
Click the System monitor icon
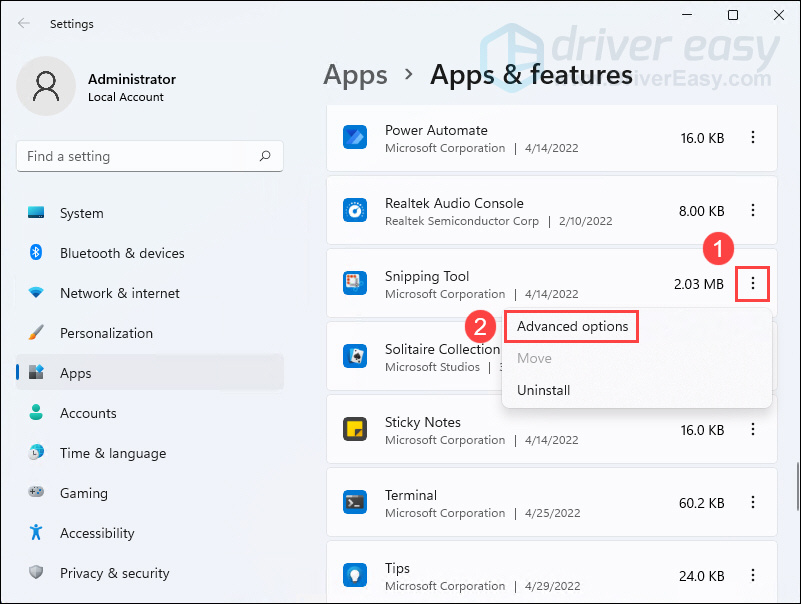[x=36, y=213]
